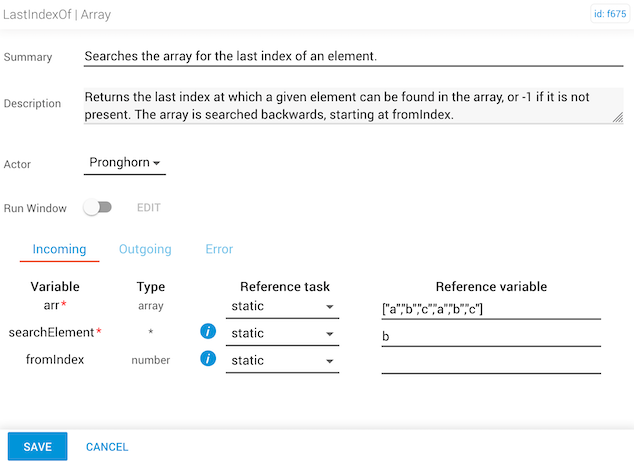This screenshot has width=634, height=462.
Task: Click the Description resize handle corner
Action: tap(618, 118)
